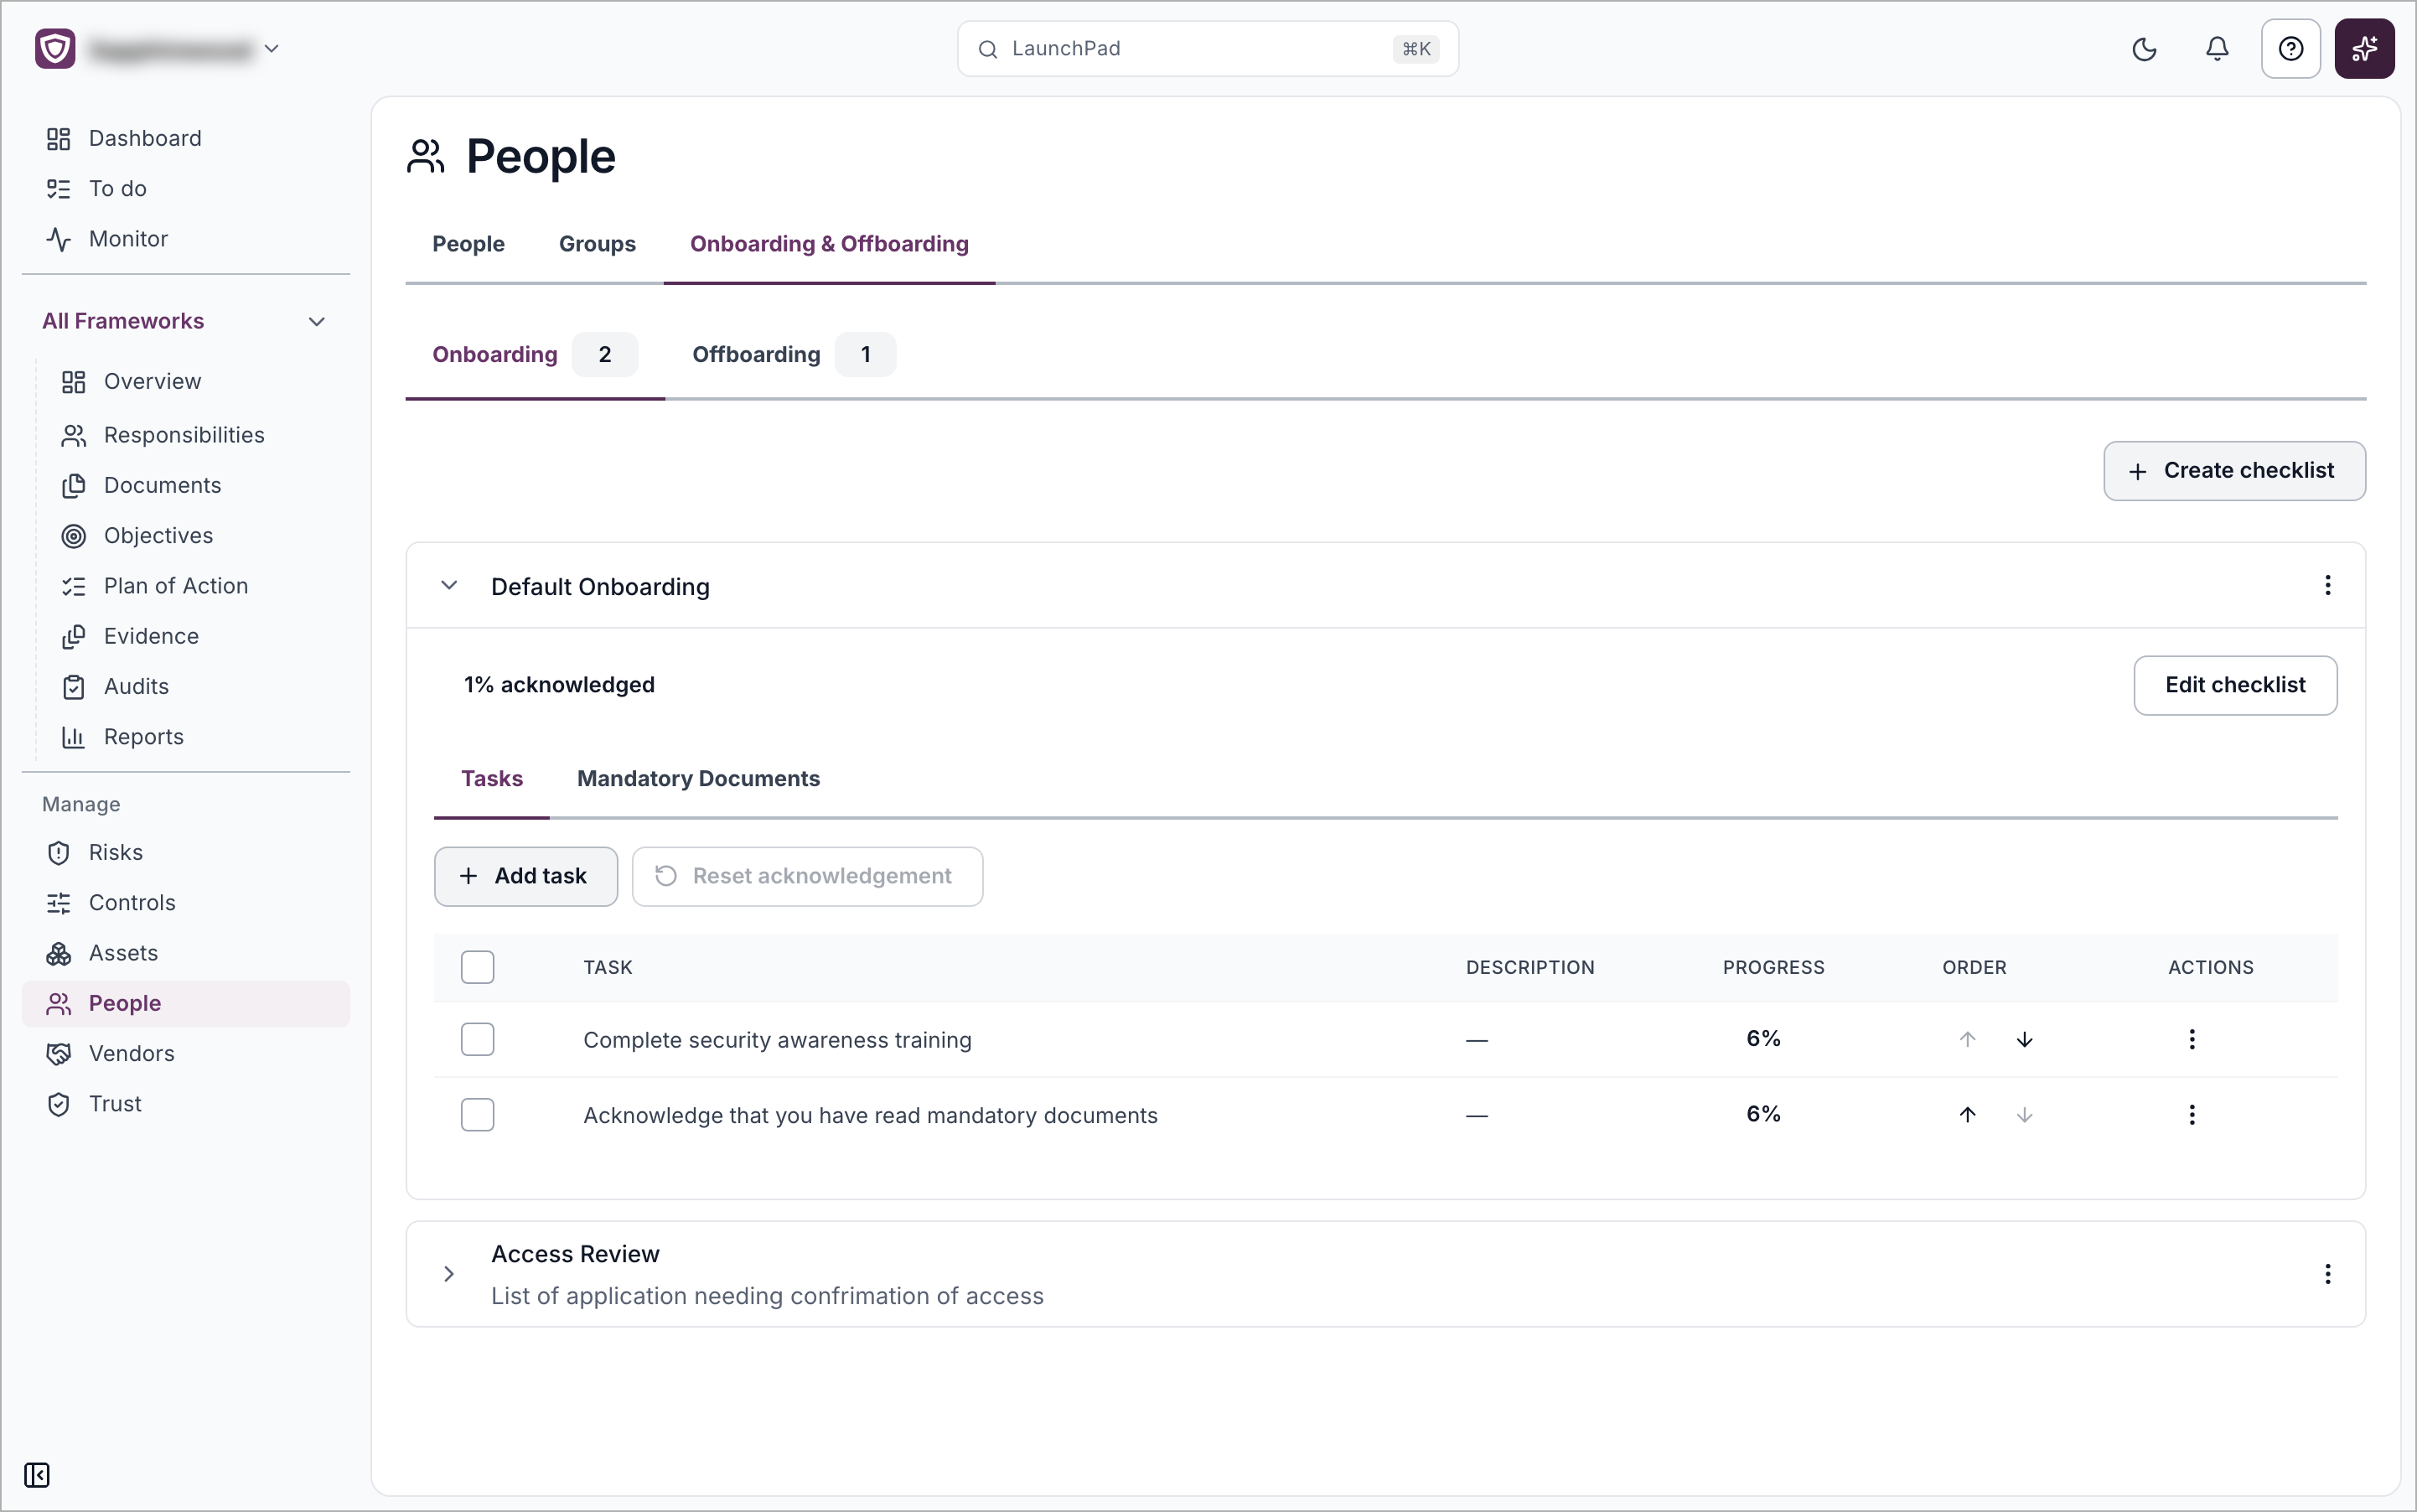Select all tasks header checkbox
This screenshot has width=2417, height=1512.
point(478,967)
